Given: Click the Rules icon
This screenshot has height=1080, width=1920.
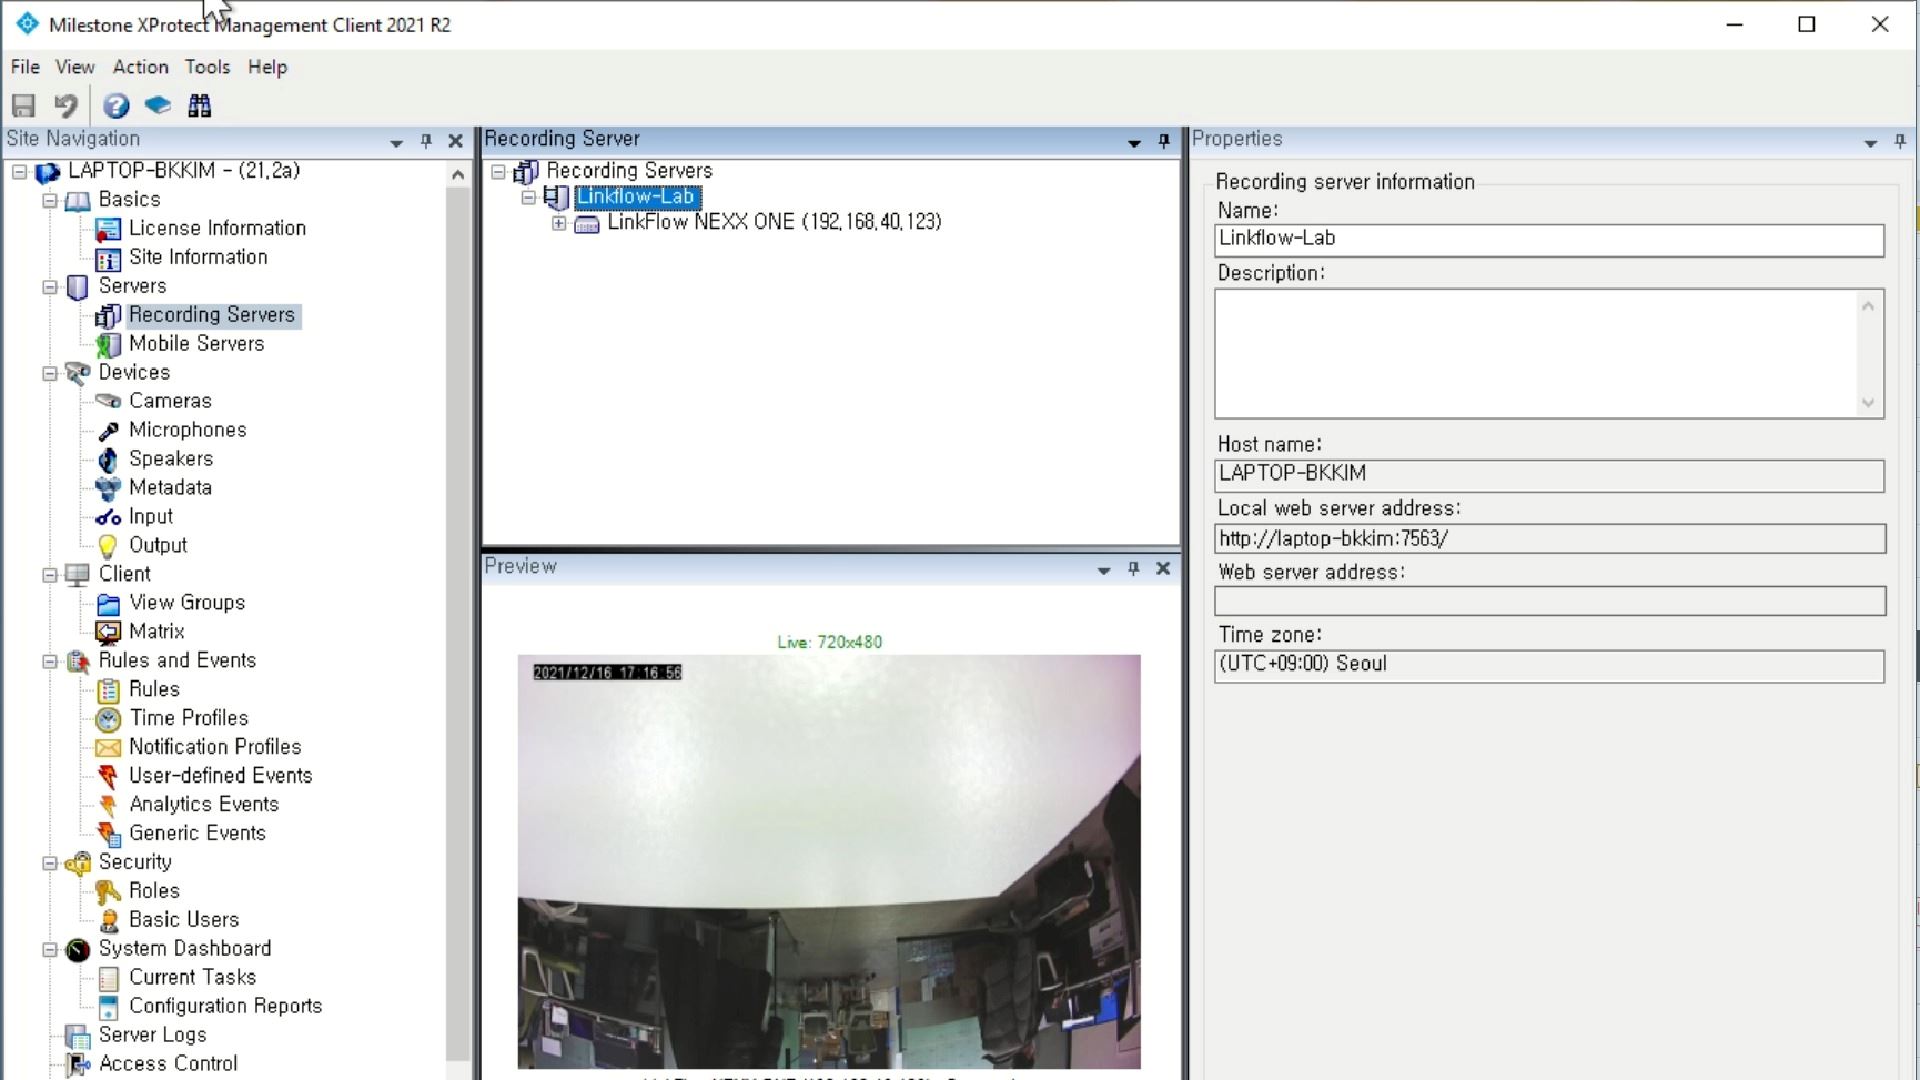Looking at the screenshot, I should pyautogui.click(x=108, y=690).
